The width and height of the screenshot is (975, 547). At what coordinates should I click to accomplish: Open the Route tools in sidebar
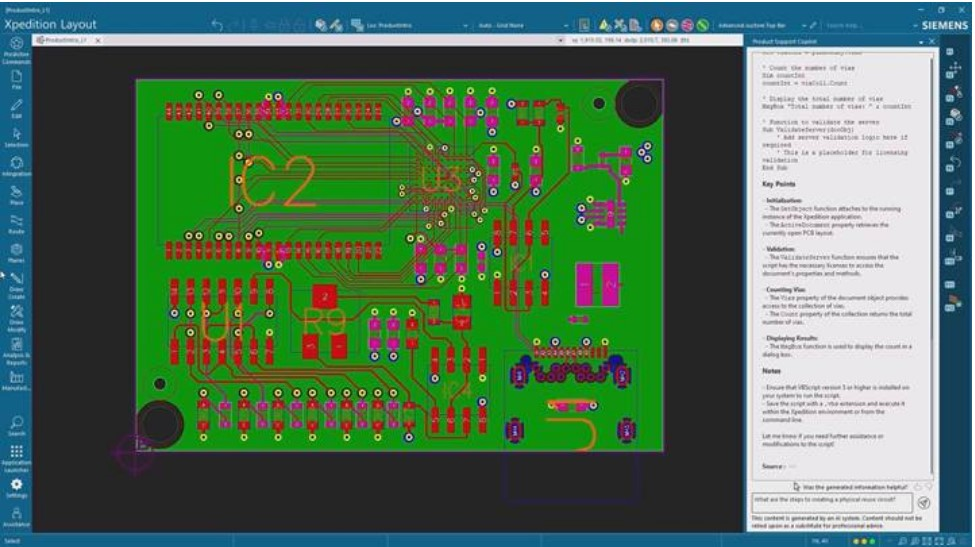point(16,224)
